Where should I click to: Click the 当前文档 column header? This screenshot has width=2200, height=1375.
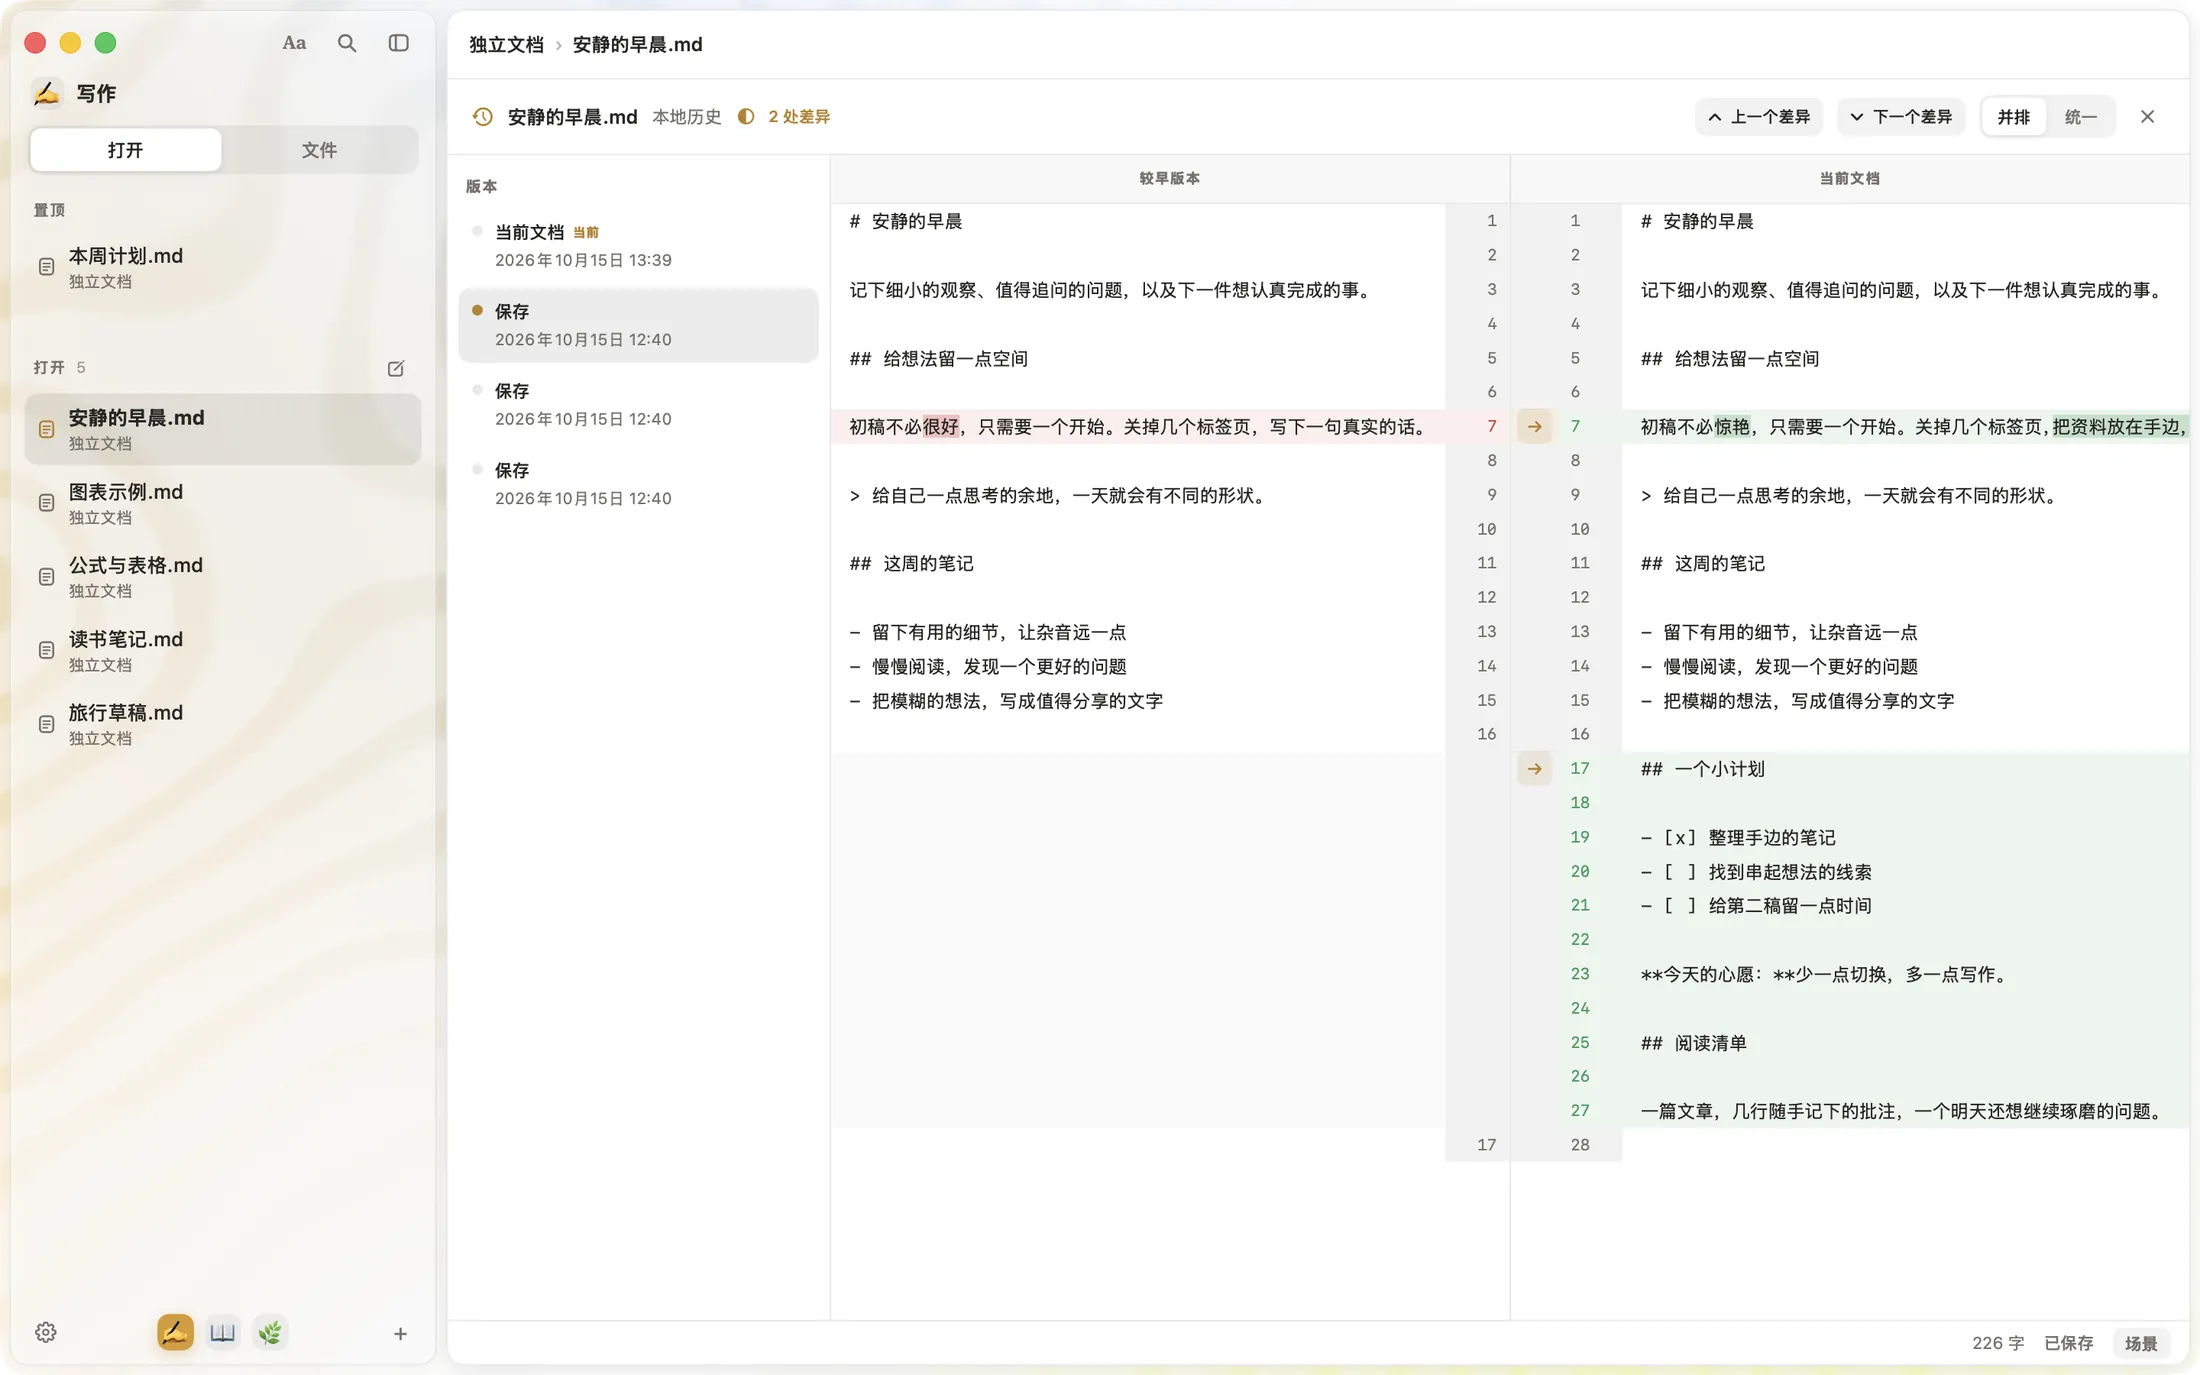(1849, 179)
